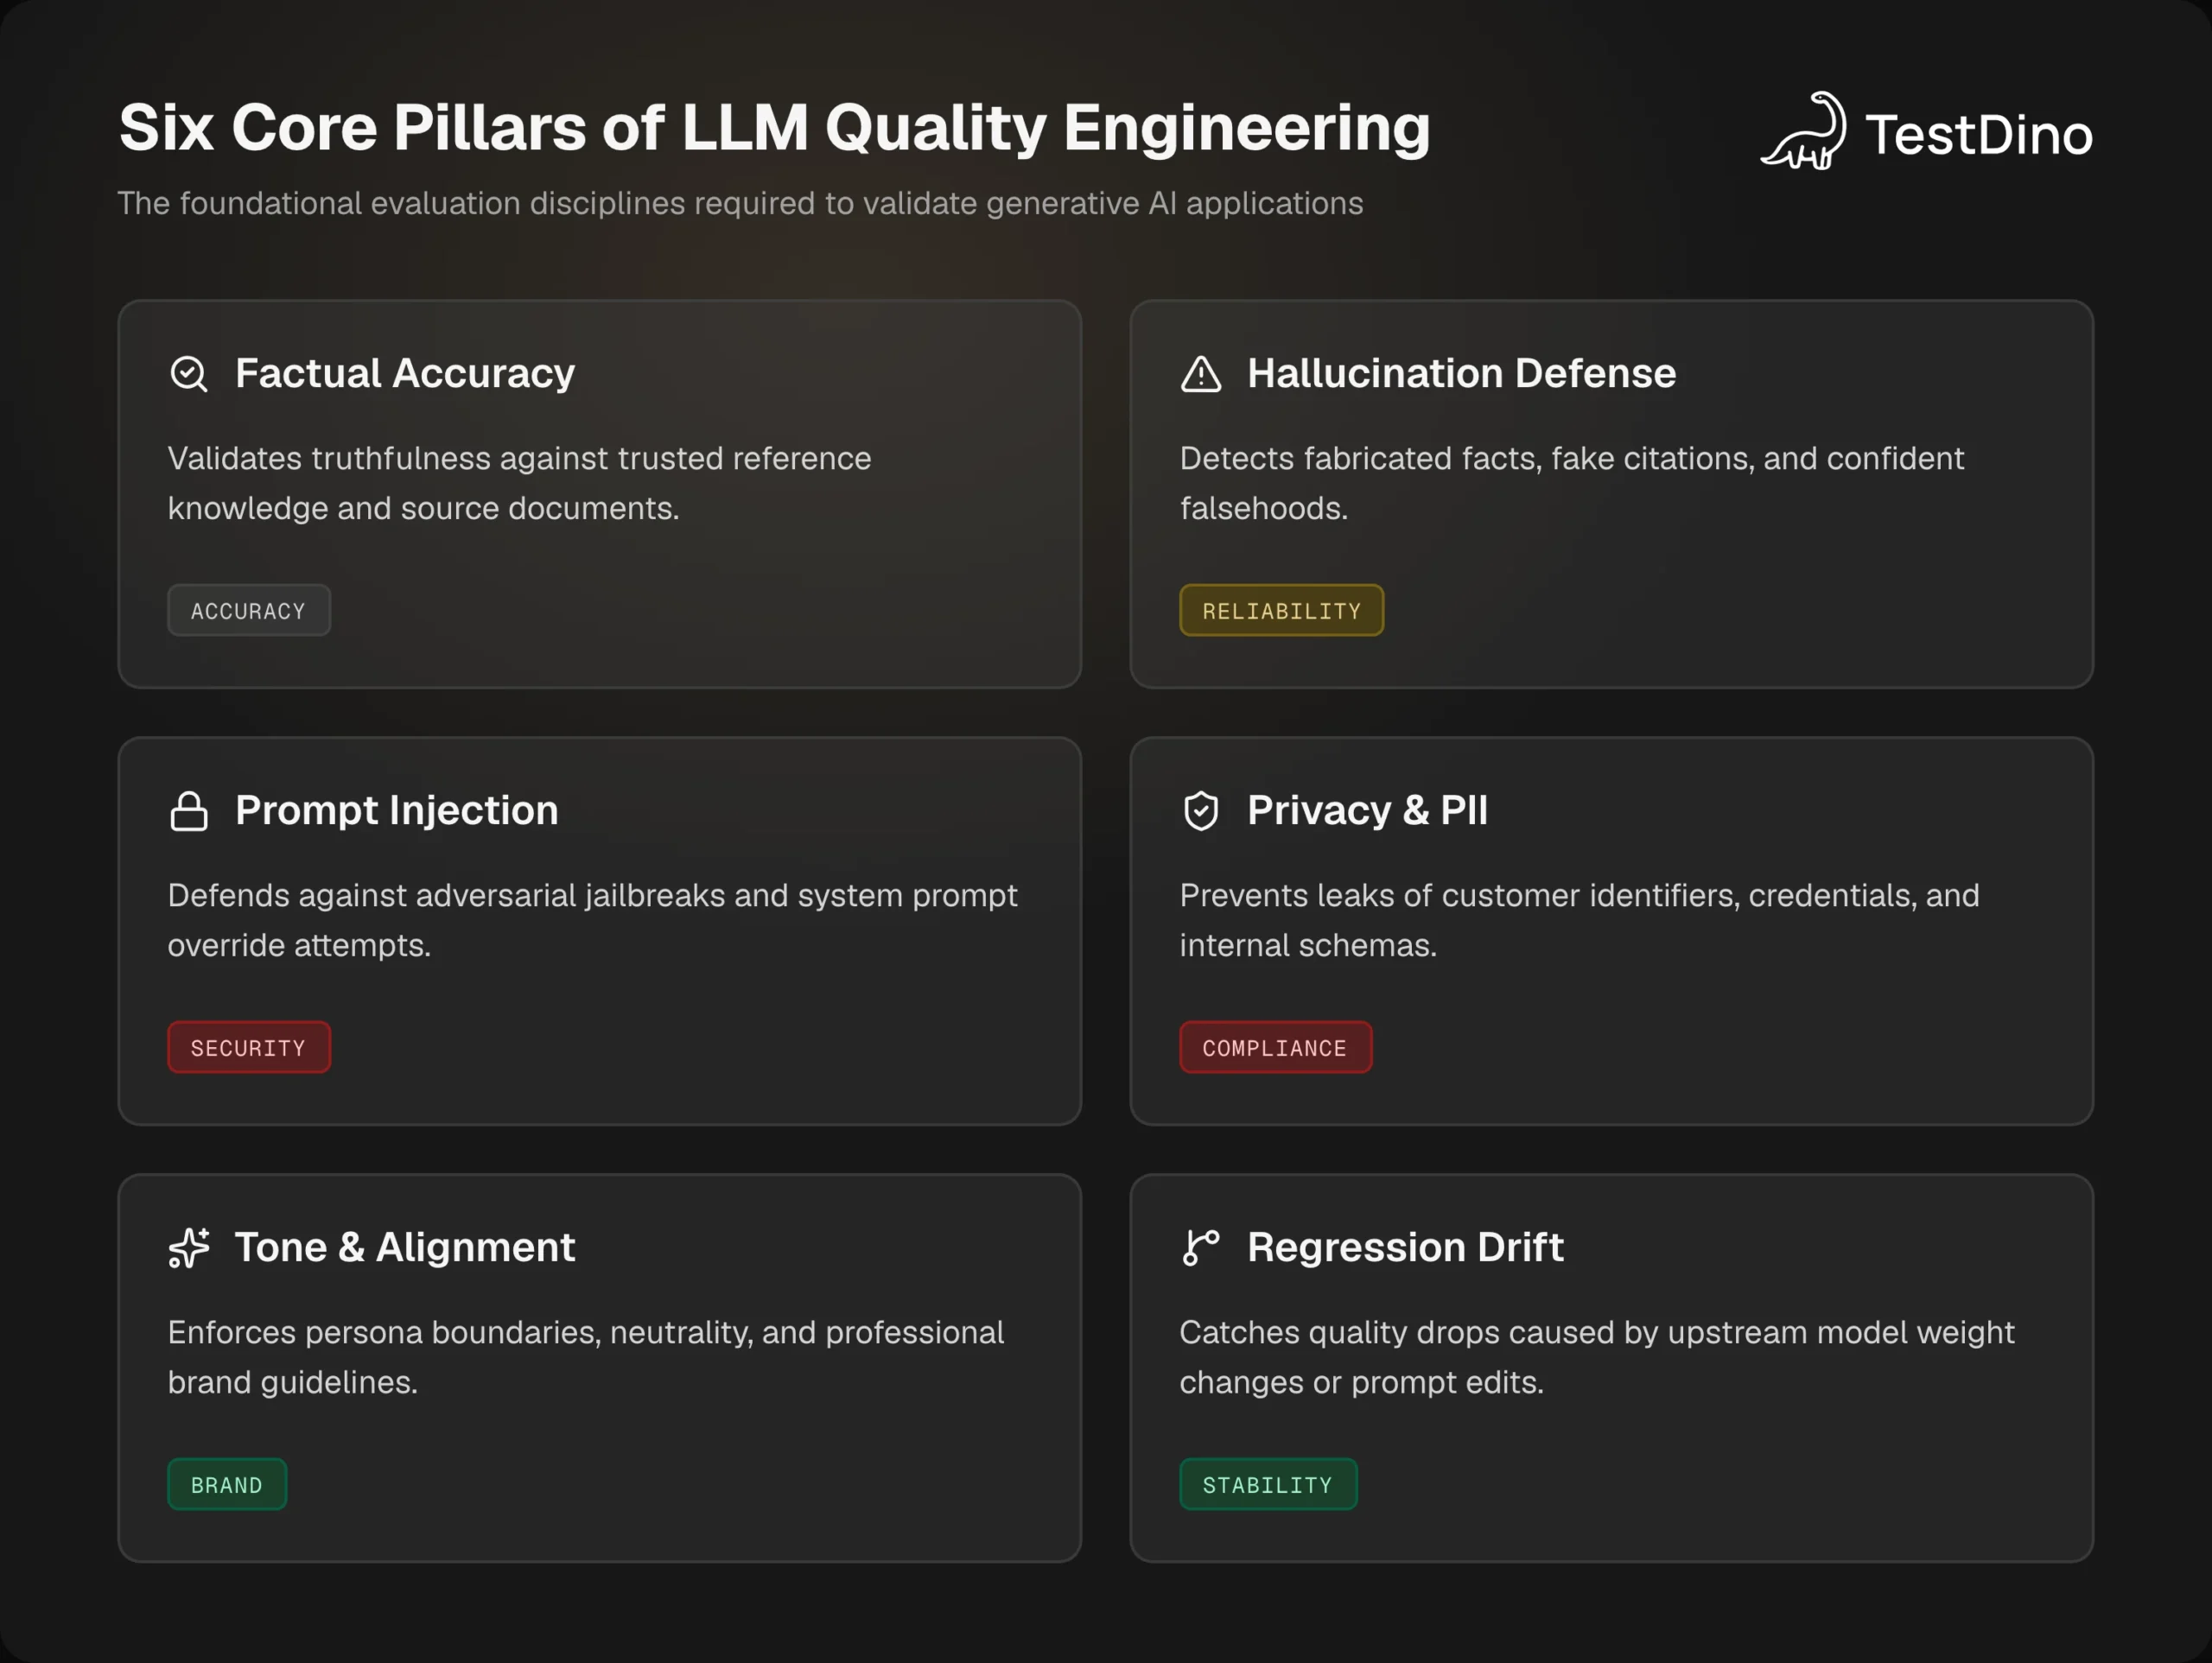
Task: Click the subtitle 'The foundational evaluation disciplines' line
Action: [741, 203]
